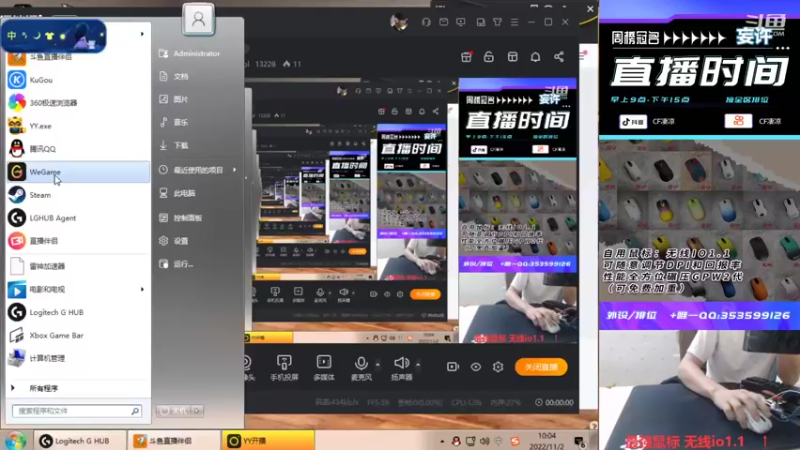Open KuGou from the start menu
Image resolution: width=800 pixels, height=450 pixels.
(78, 80)
